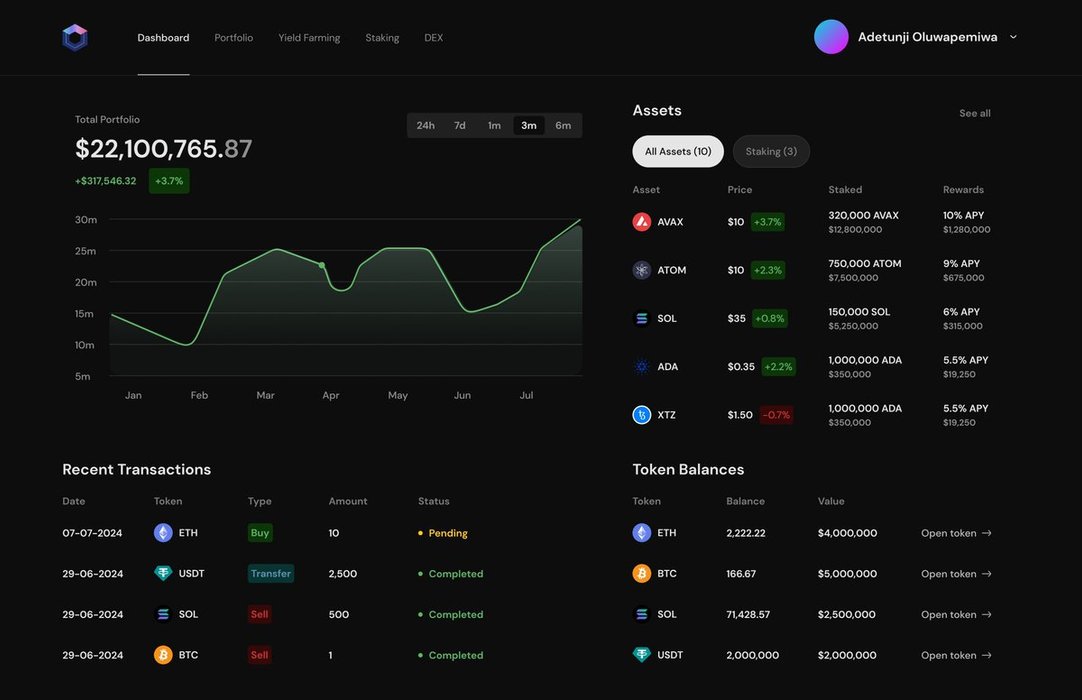The width and height of the screenshot is (1082, 700).
Task: Expand the user profile dropdown chevron
Action: [x=1013, y=37]
